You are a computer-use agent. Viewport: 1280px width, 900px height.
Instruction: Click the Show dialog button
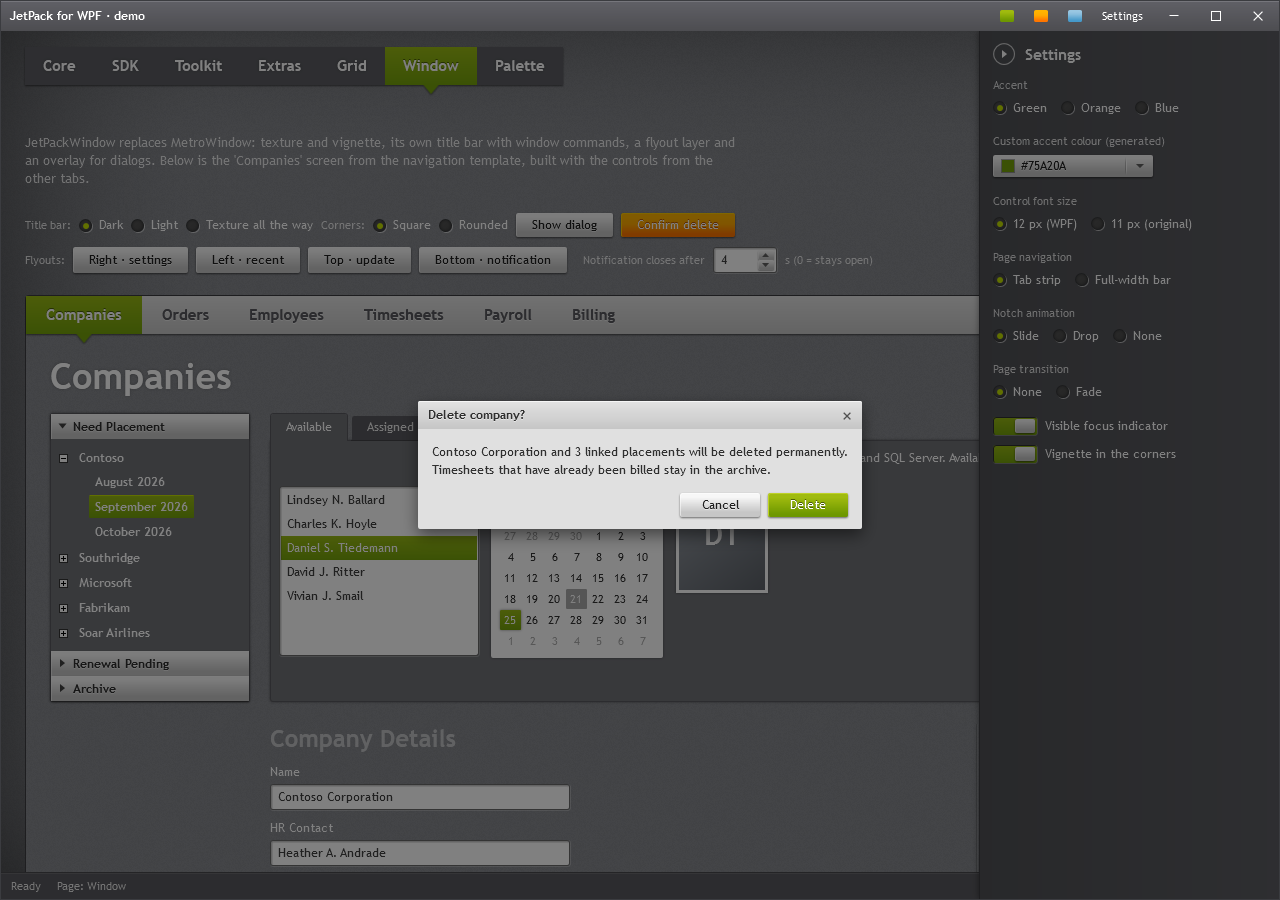pos(564,225)
